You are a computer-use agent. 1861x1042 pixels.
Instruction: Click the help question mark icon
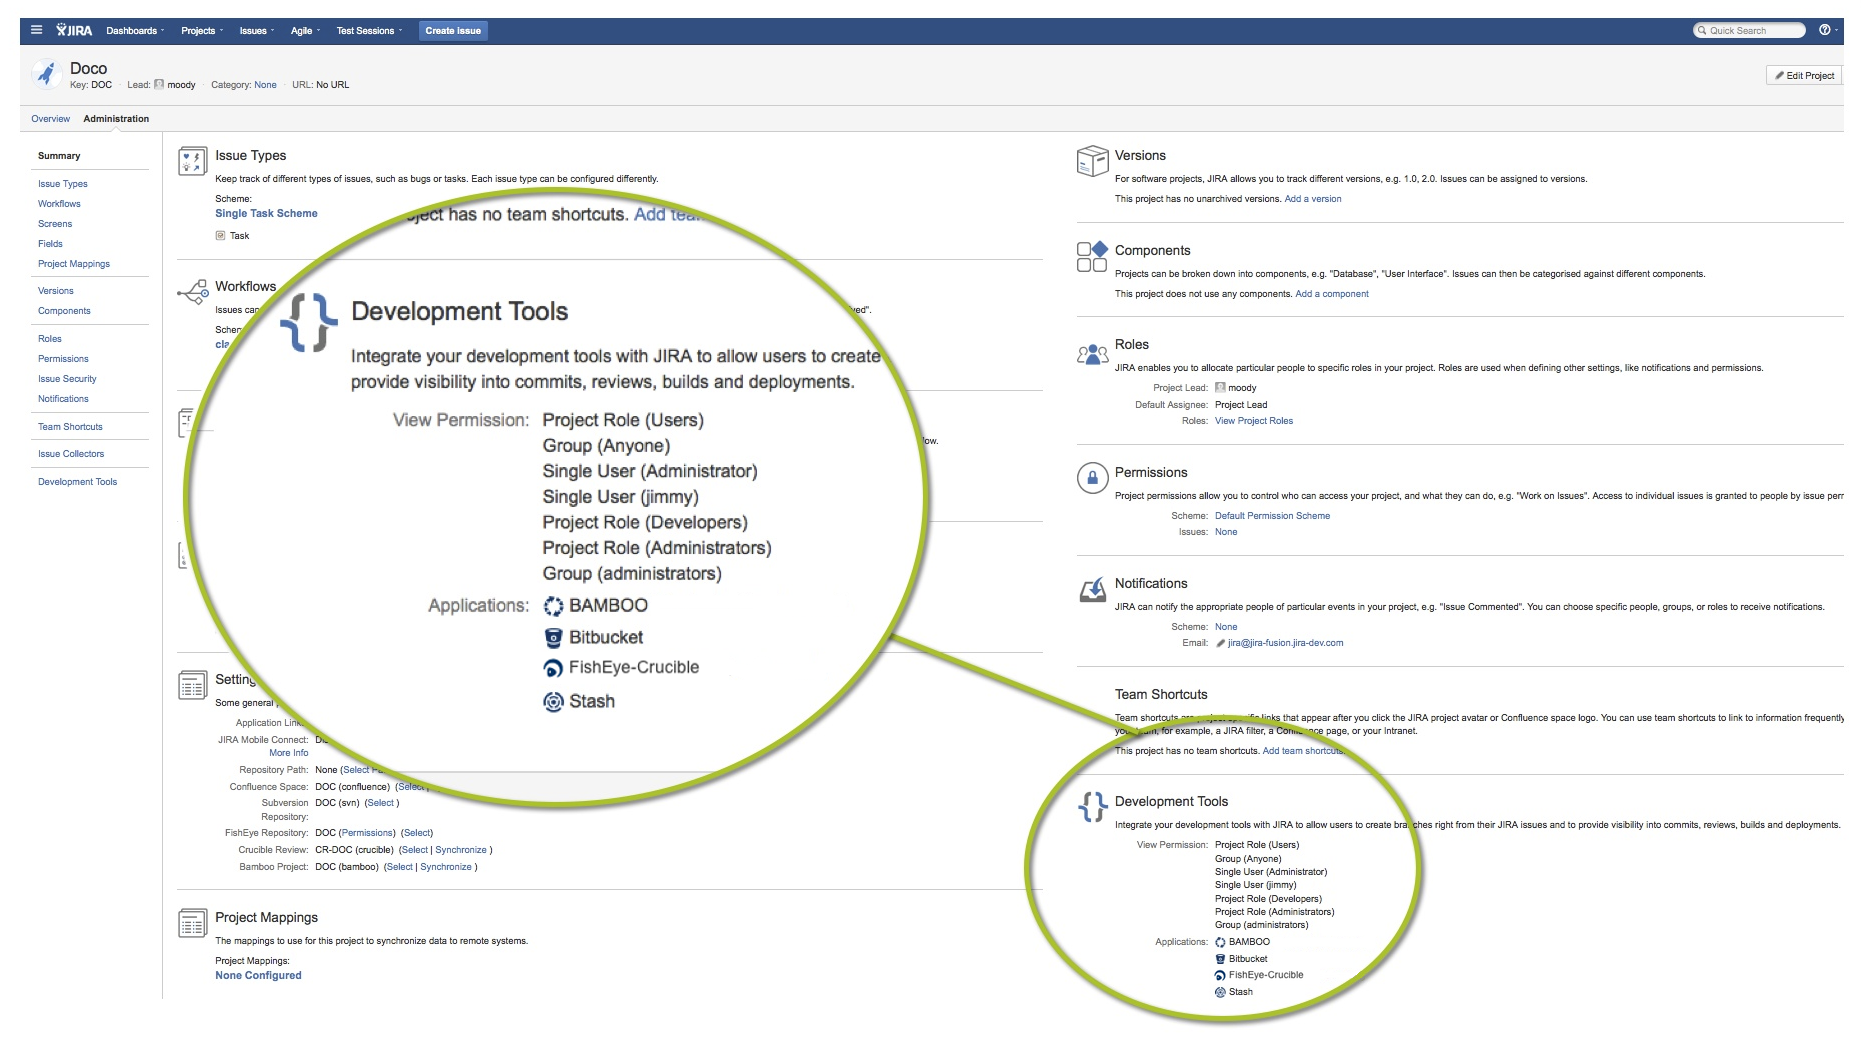[1825, 30]
